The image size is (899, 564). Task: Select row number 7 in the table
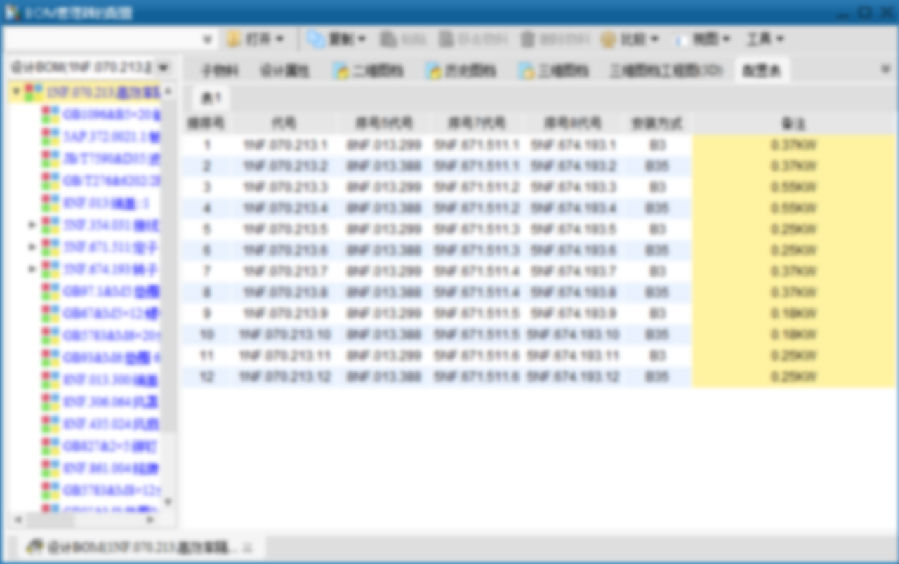pos(206,271)
